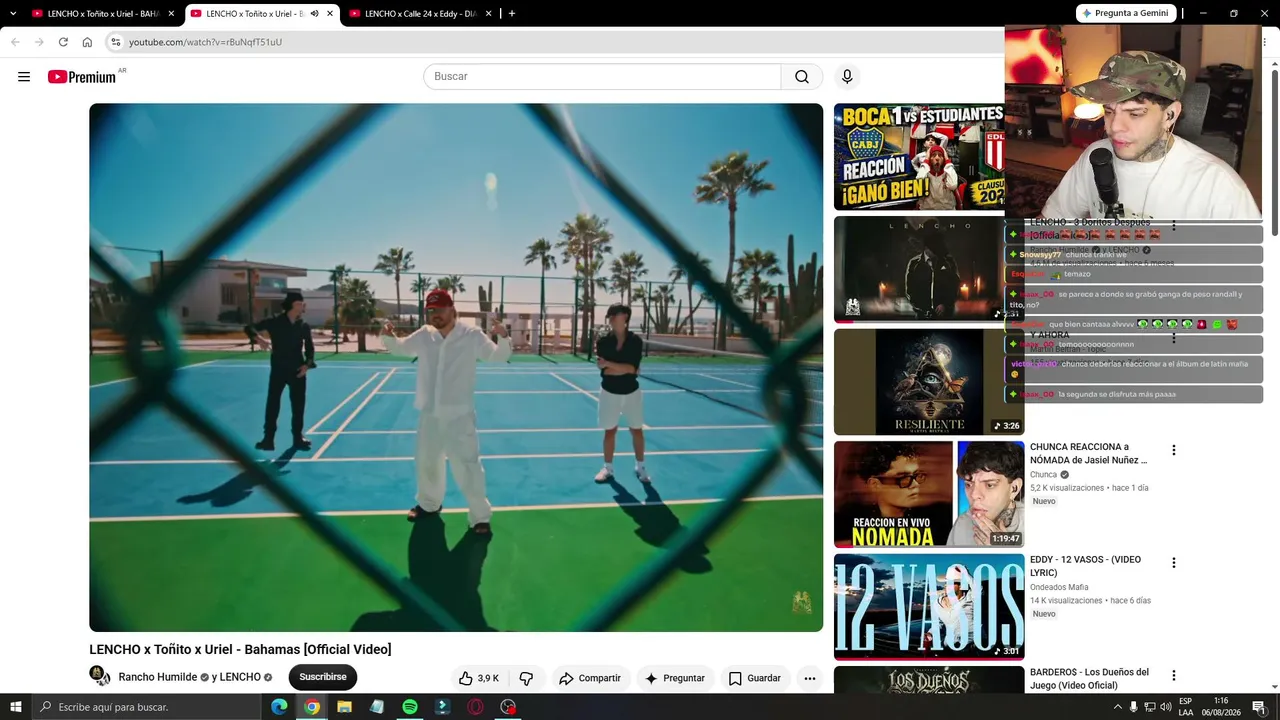Open options for BARDEROS video
Image resolution: width=1280 pixels, height=720 pixels.
(x=1174, y=675)
